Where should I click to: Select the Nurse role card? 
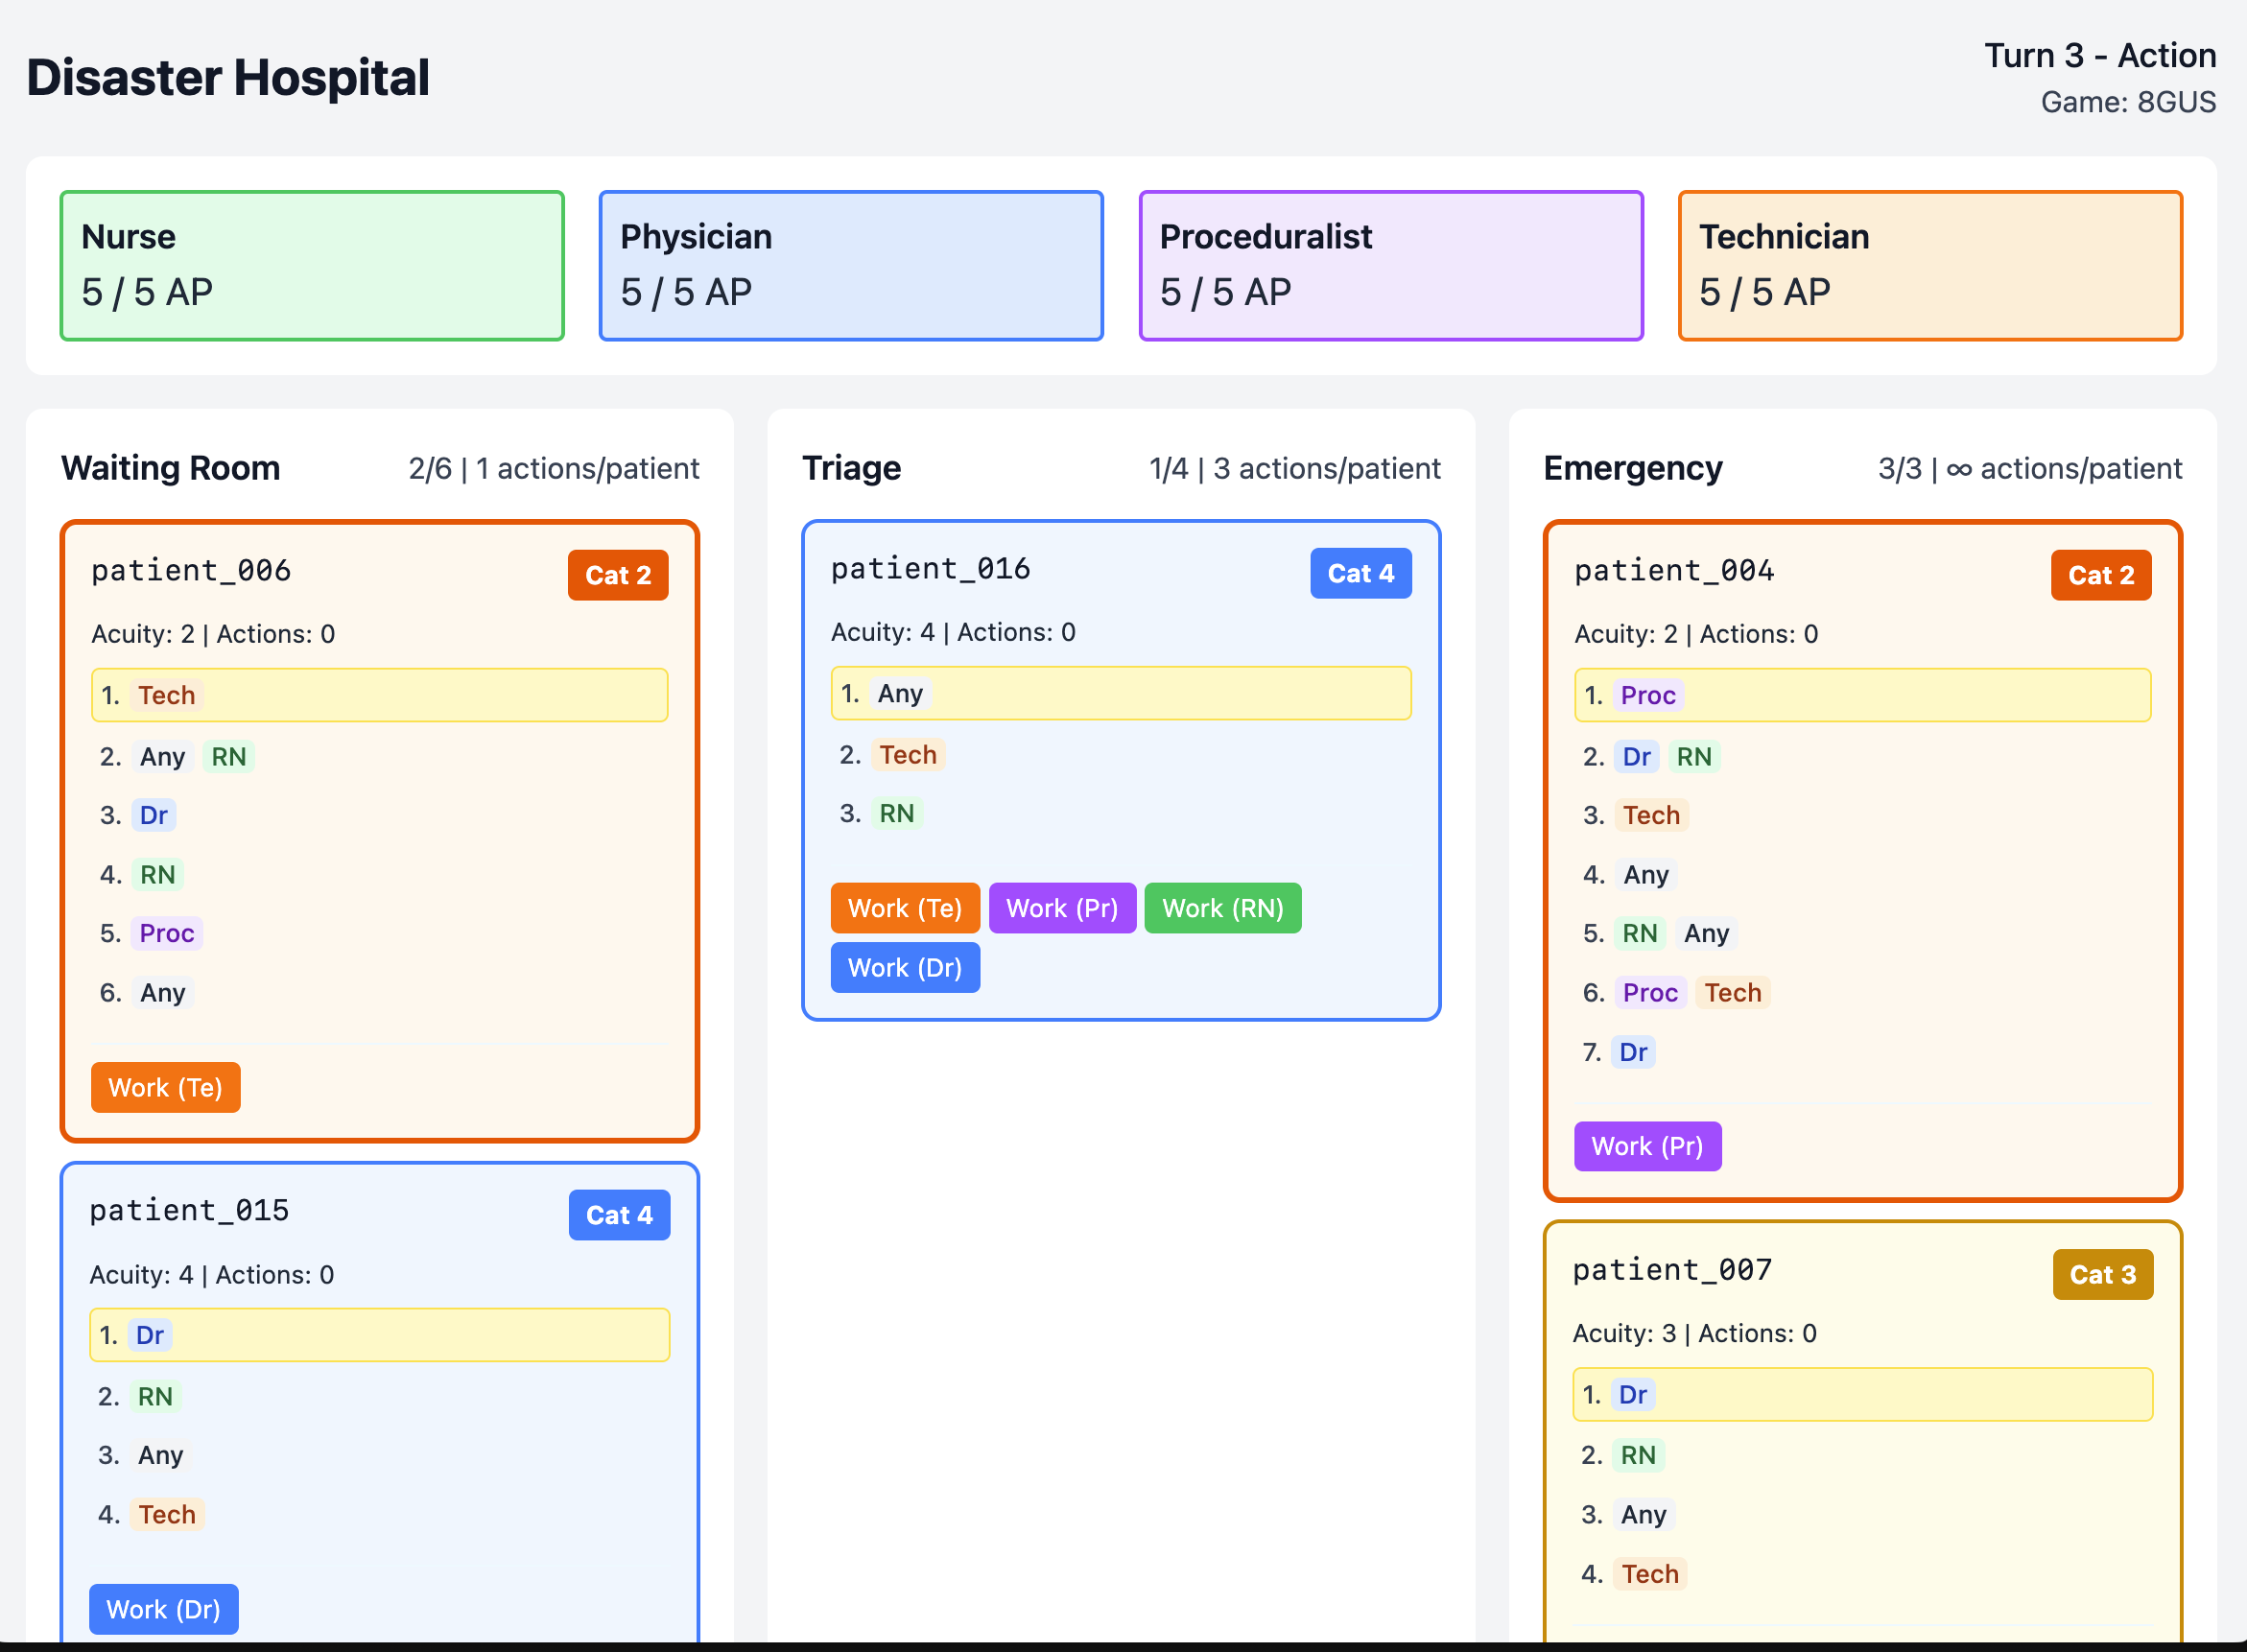point(312,265)
